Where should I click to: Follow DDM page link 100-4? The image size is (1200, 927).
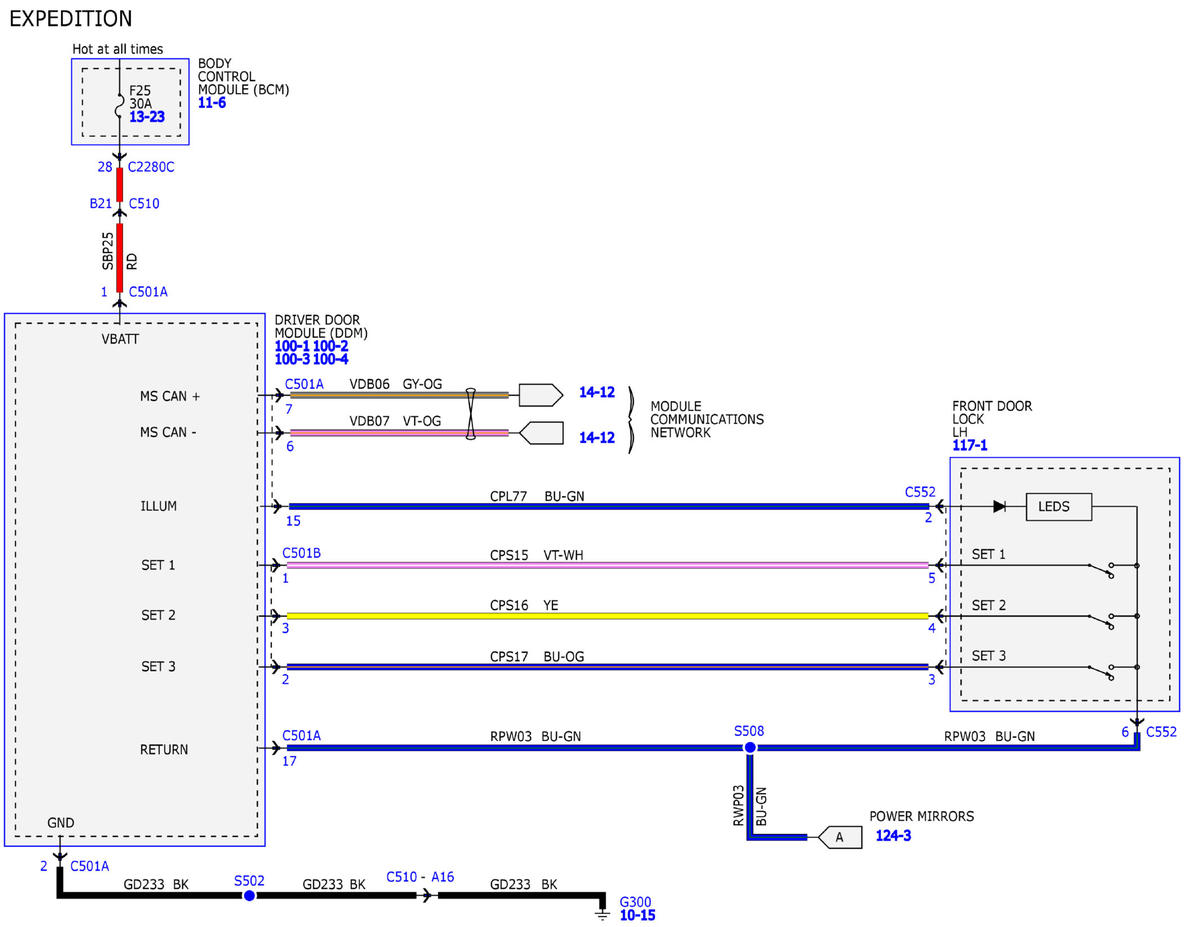click(331, 359)
